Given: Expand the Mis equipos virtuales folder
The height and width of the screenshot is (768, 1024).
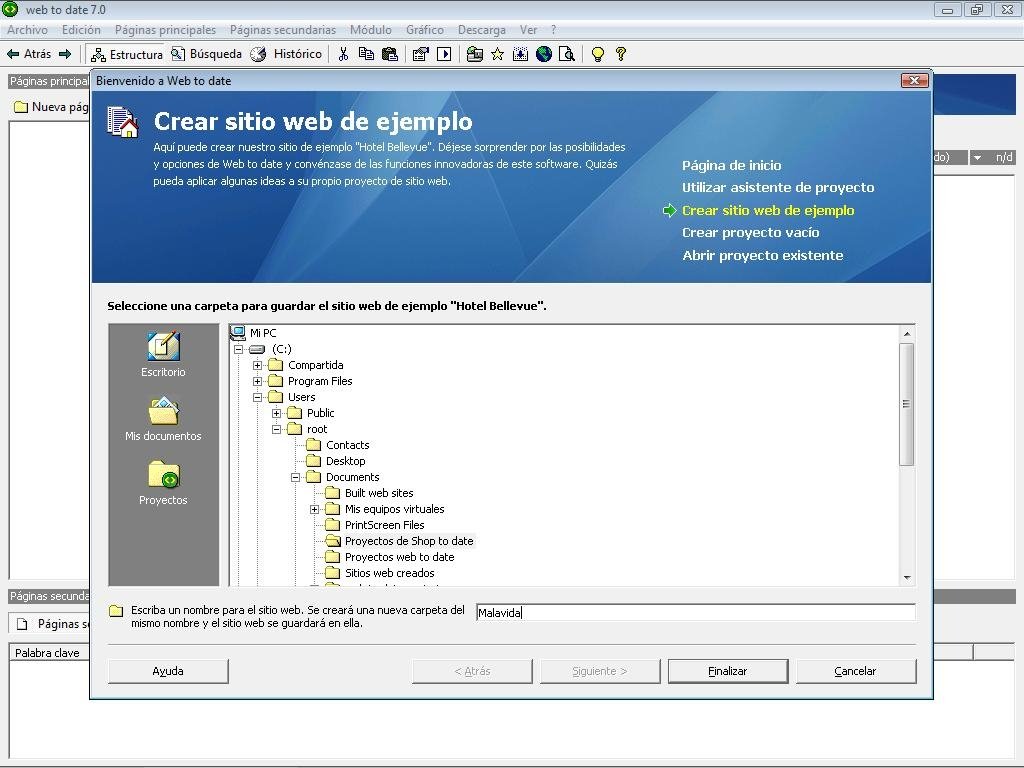Looking at the screenshot, I should pos(314,509).
